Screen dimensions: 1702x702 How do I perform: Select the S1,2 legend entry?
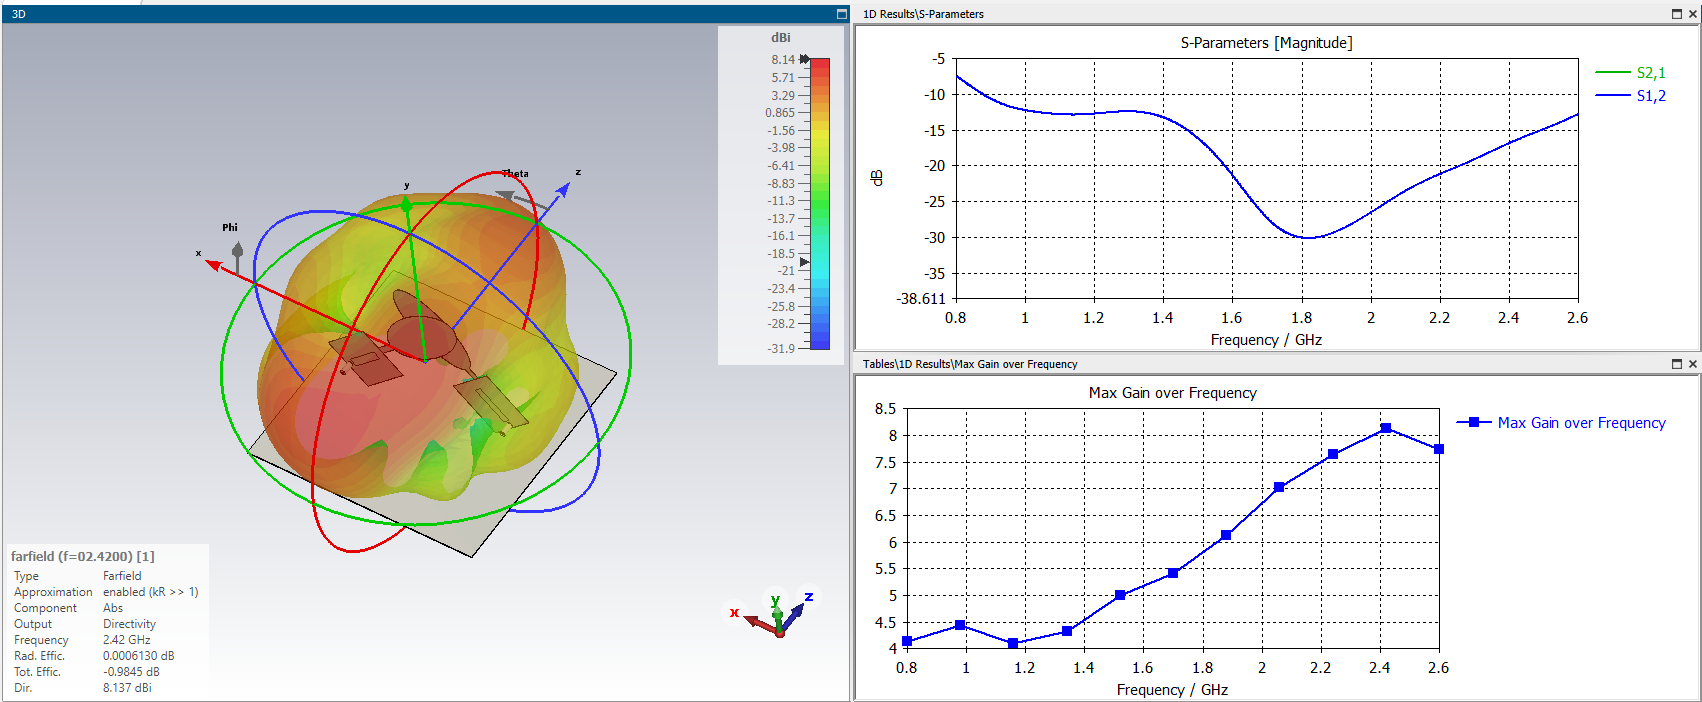(1650, 96)
